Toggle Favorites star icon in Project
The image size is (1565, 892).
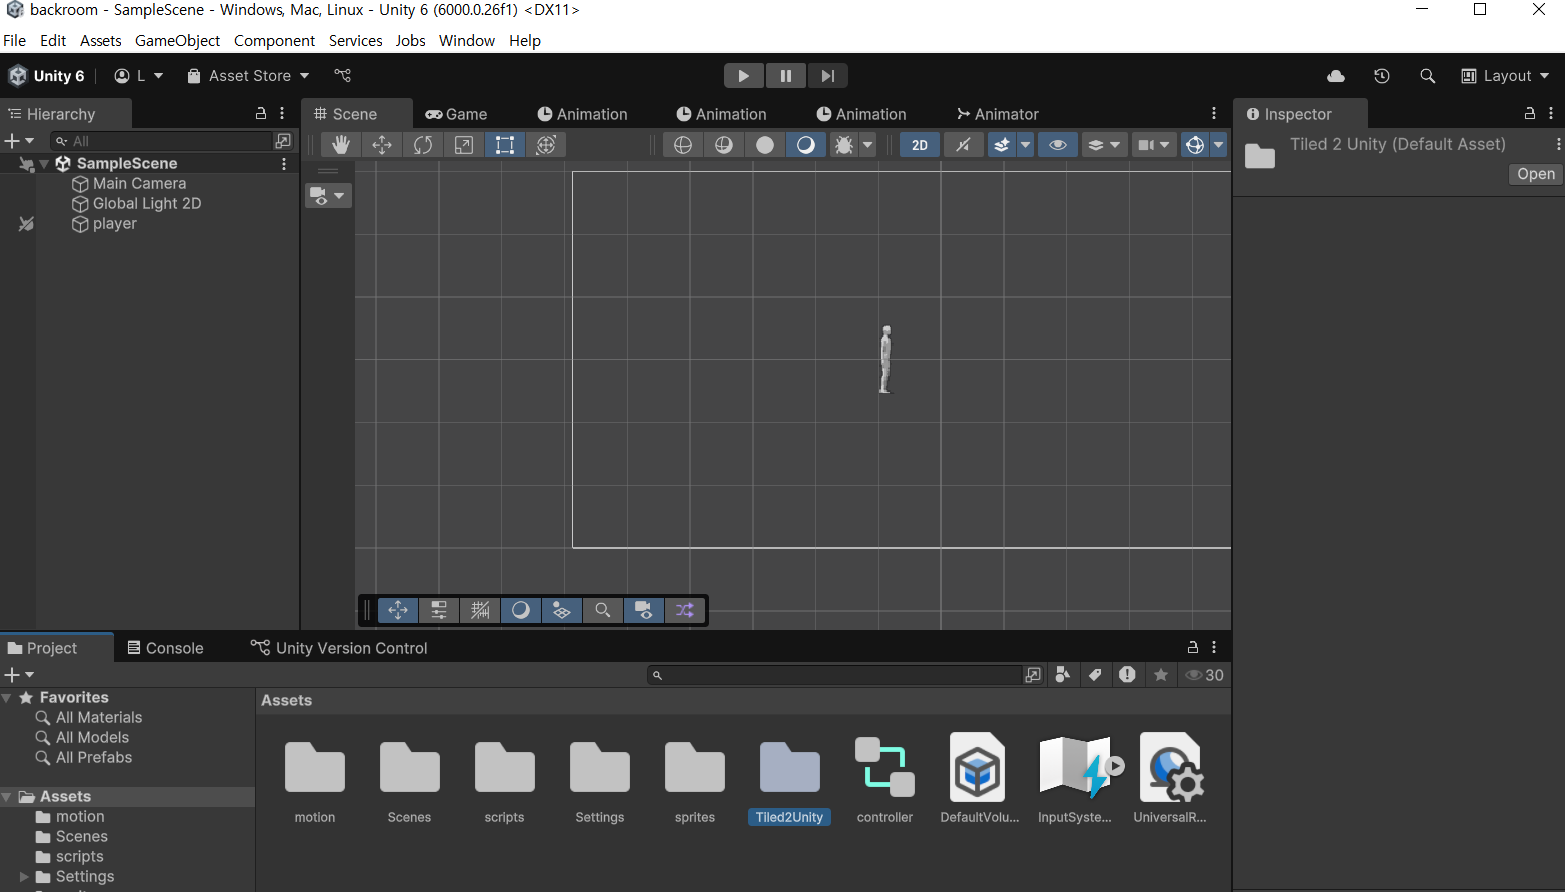pyautogui.click(x=1161, y=675)
